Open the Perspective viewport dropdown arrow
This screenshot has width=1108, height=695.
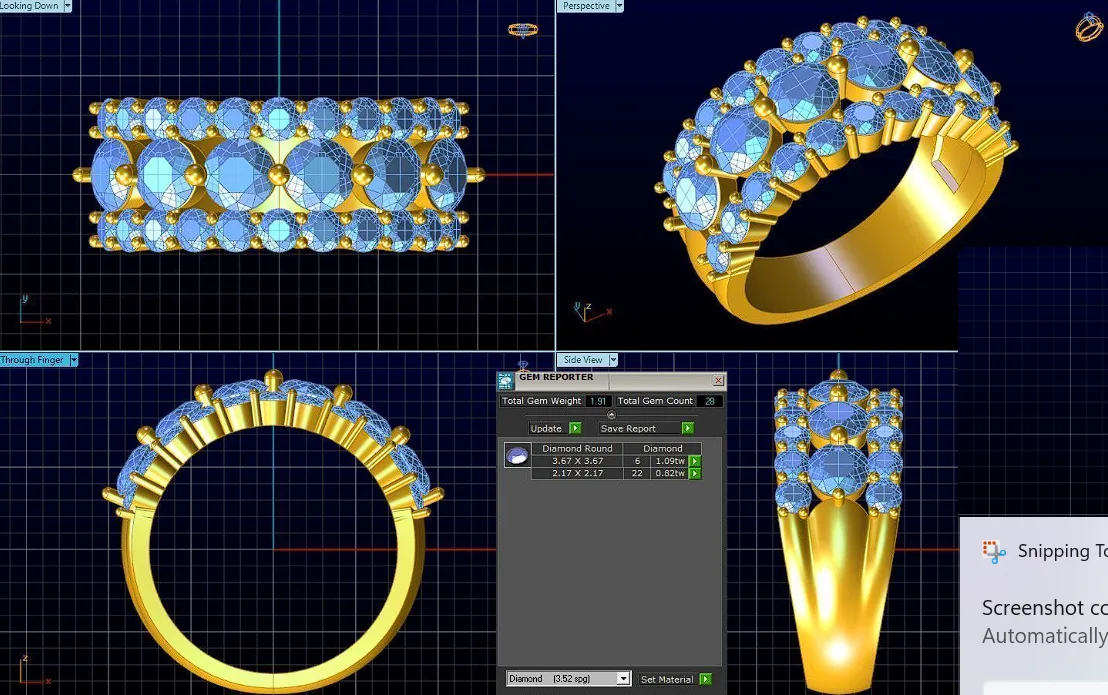pos(619,6)
